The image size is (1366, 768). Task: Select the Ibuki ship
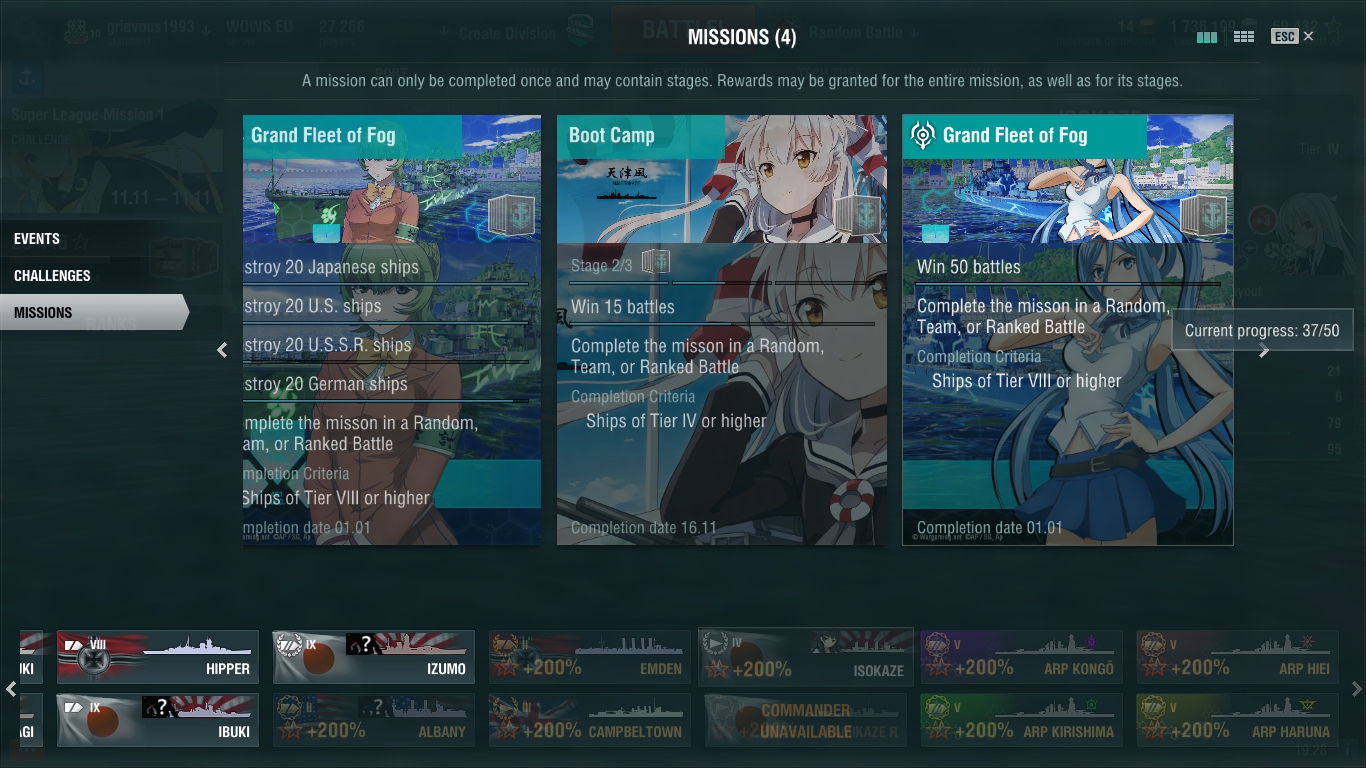(158, 720)
